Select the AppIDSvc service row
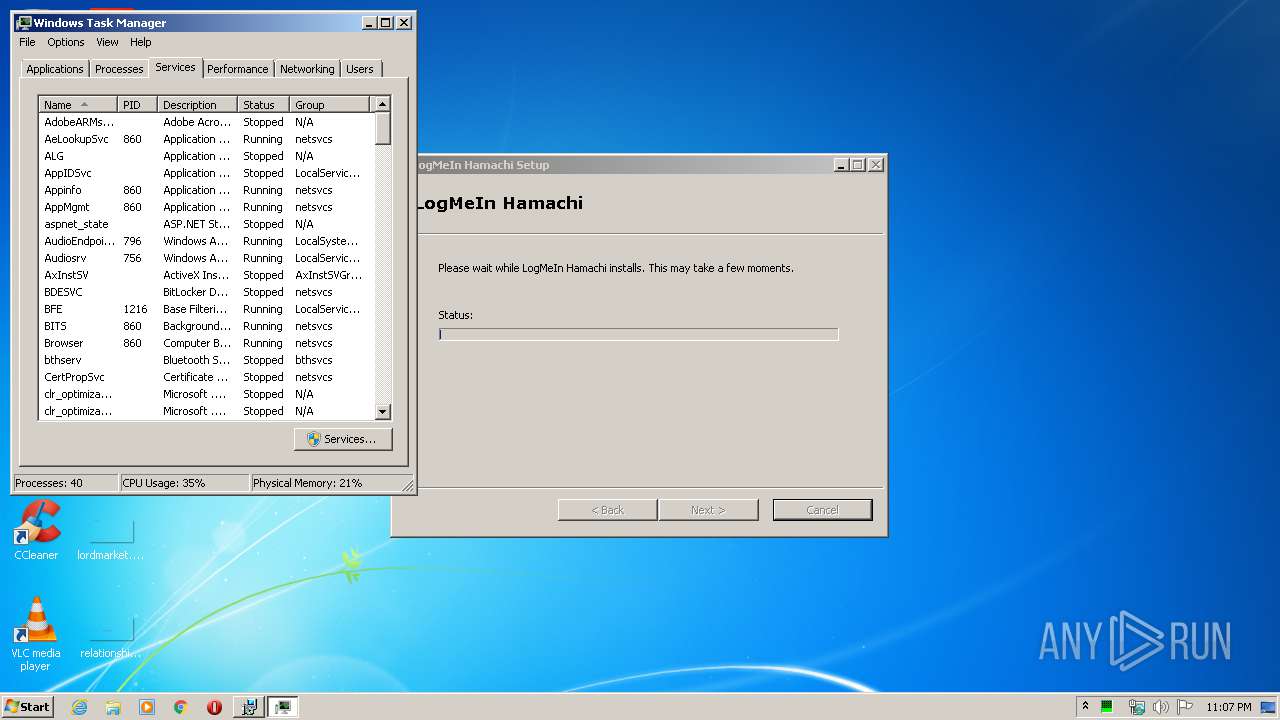The image size is (1280, 720). [206, 173]
